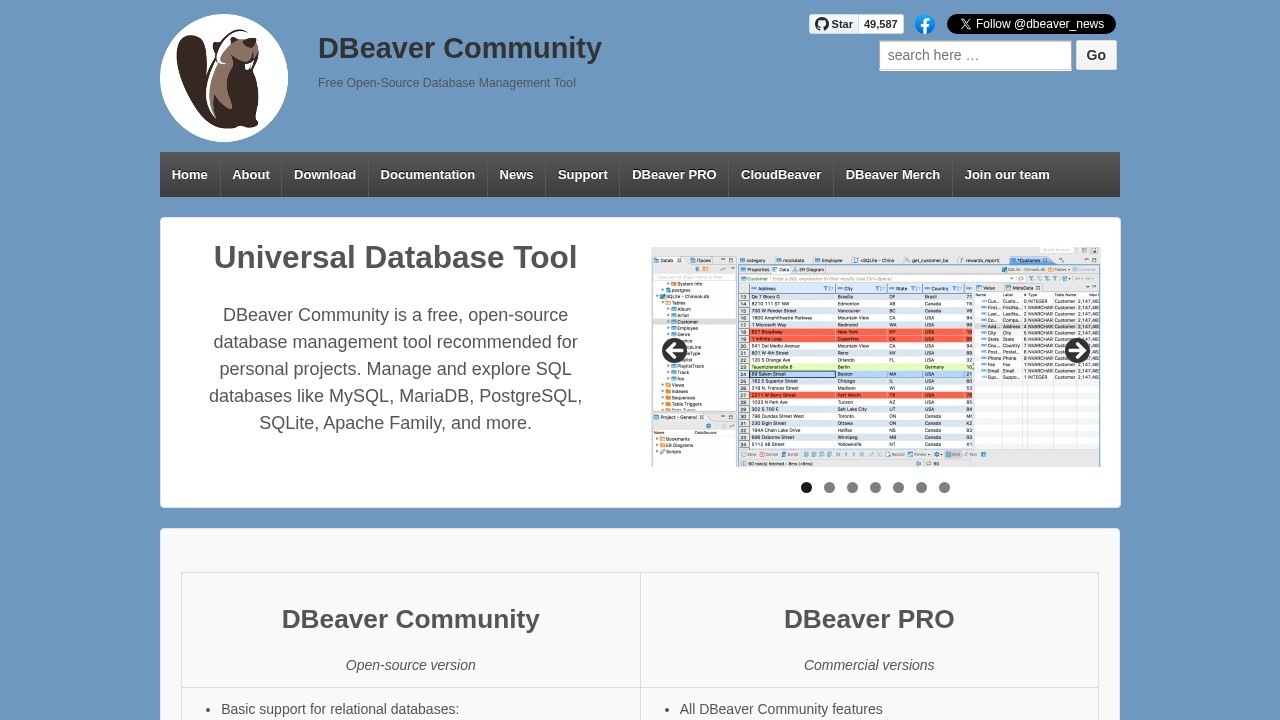
Task: Jump to slide four via its dot
Action: [875, 487]
